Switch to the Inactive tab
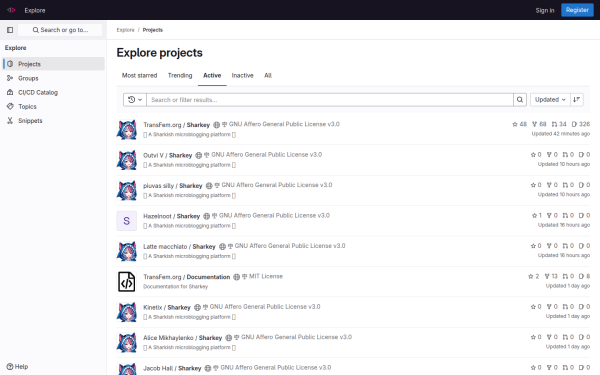This screenshot has height=375, width=600. click(243, 75)
